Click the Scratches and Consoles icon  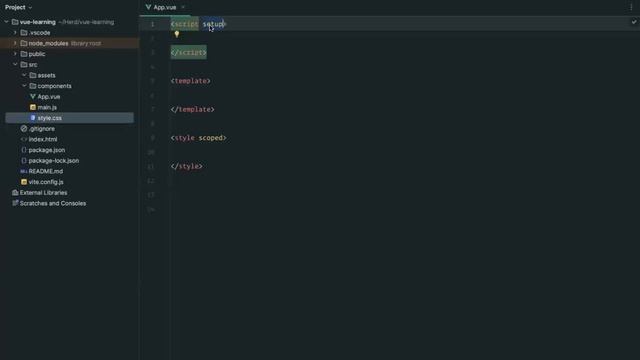coord(15,203)
